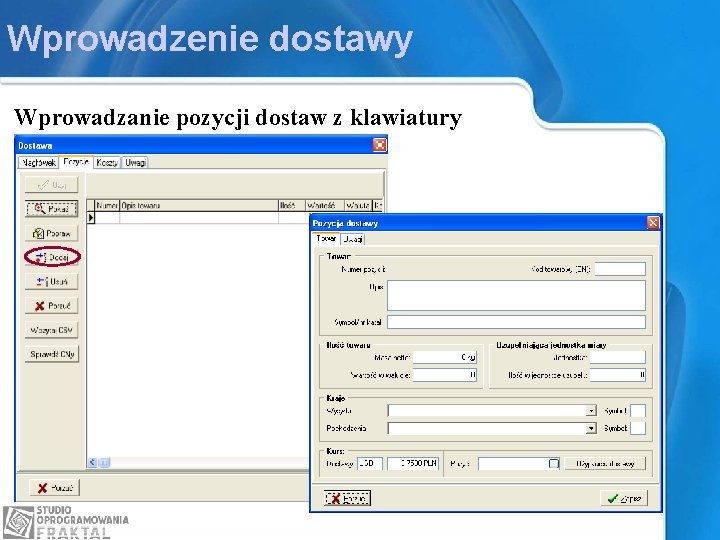The image size is (720, 540).
Task: Select the Pozycje tab in Dostawa
Action: pyautogui.click(x=76, y=162)
